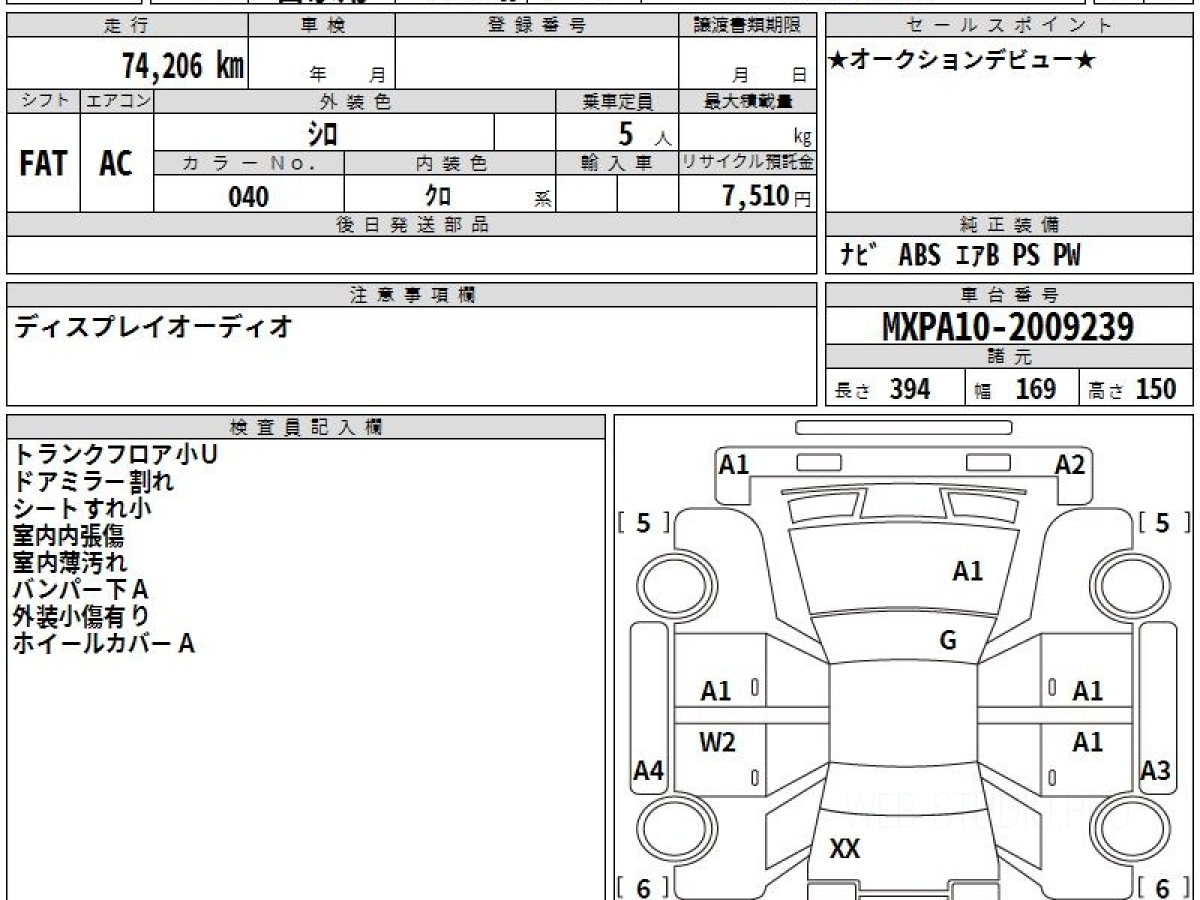
Task: Click the 譲渡書類期限 header
Action: (747, 26)
